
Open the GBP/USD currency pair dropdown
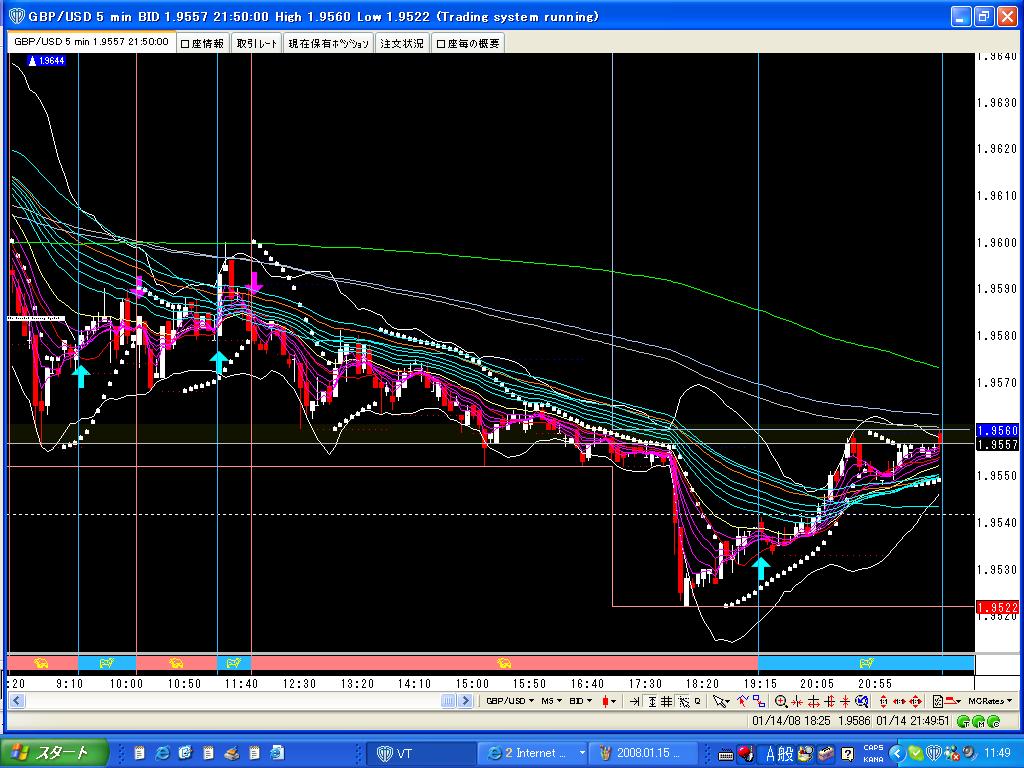509,701
